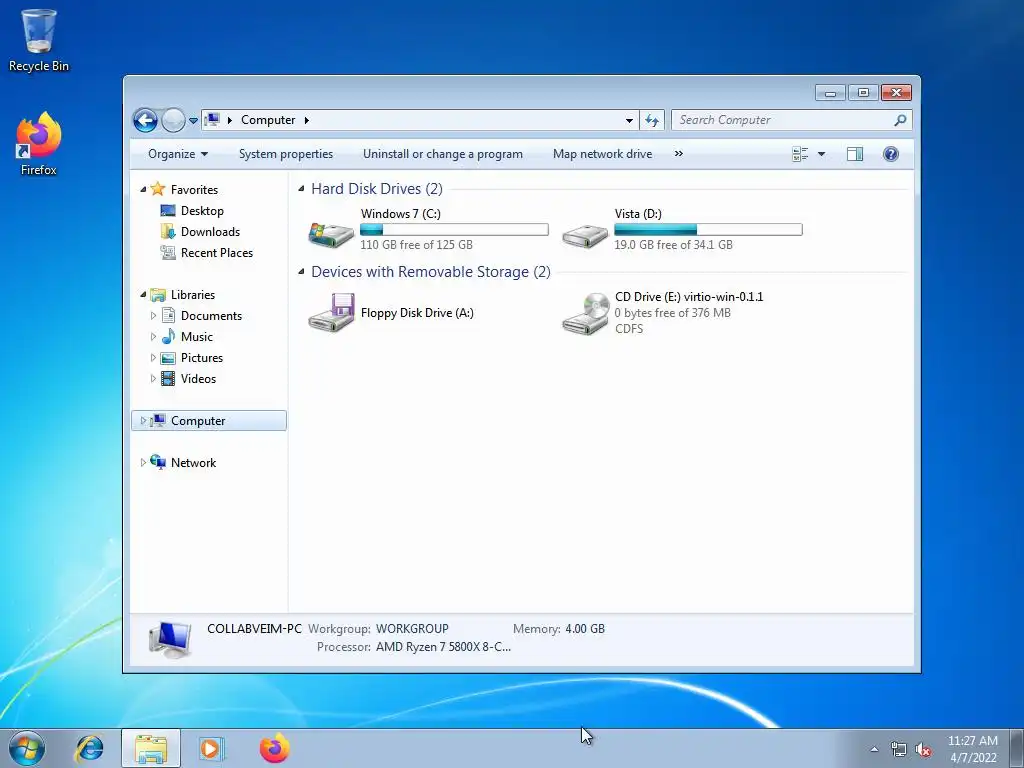Open the taskbar clock and date
1024x768 pixels.
click(x=972, y=749)
